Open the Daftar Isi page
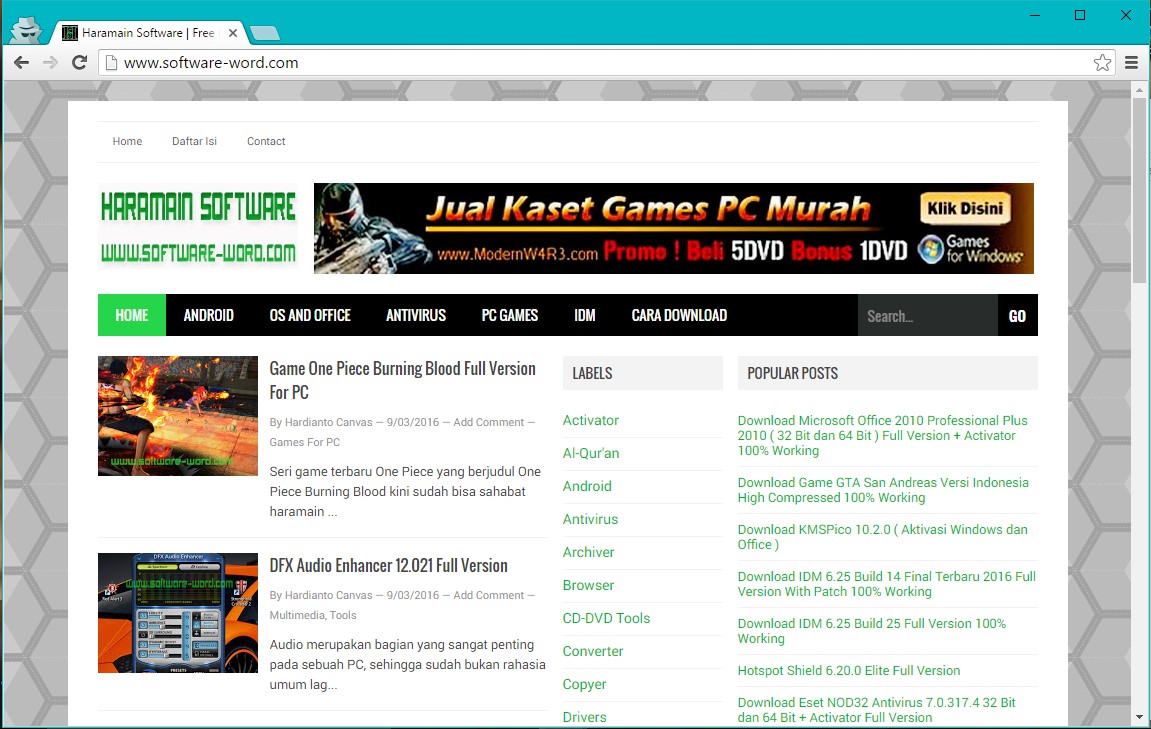The height and width of the screenshot is (729, 1151). tap(195, 141)
